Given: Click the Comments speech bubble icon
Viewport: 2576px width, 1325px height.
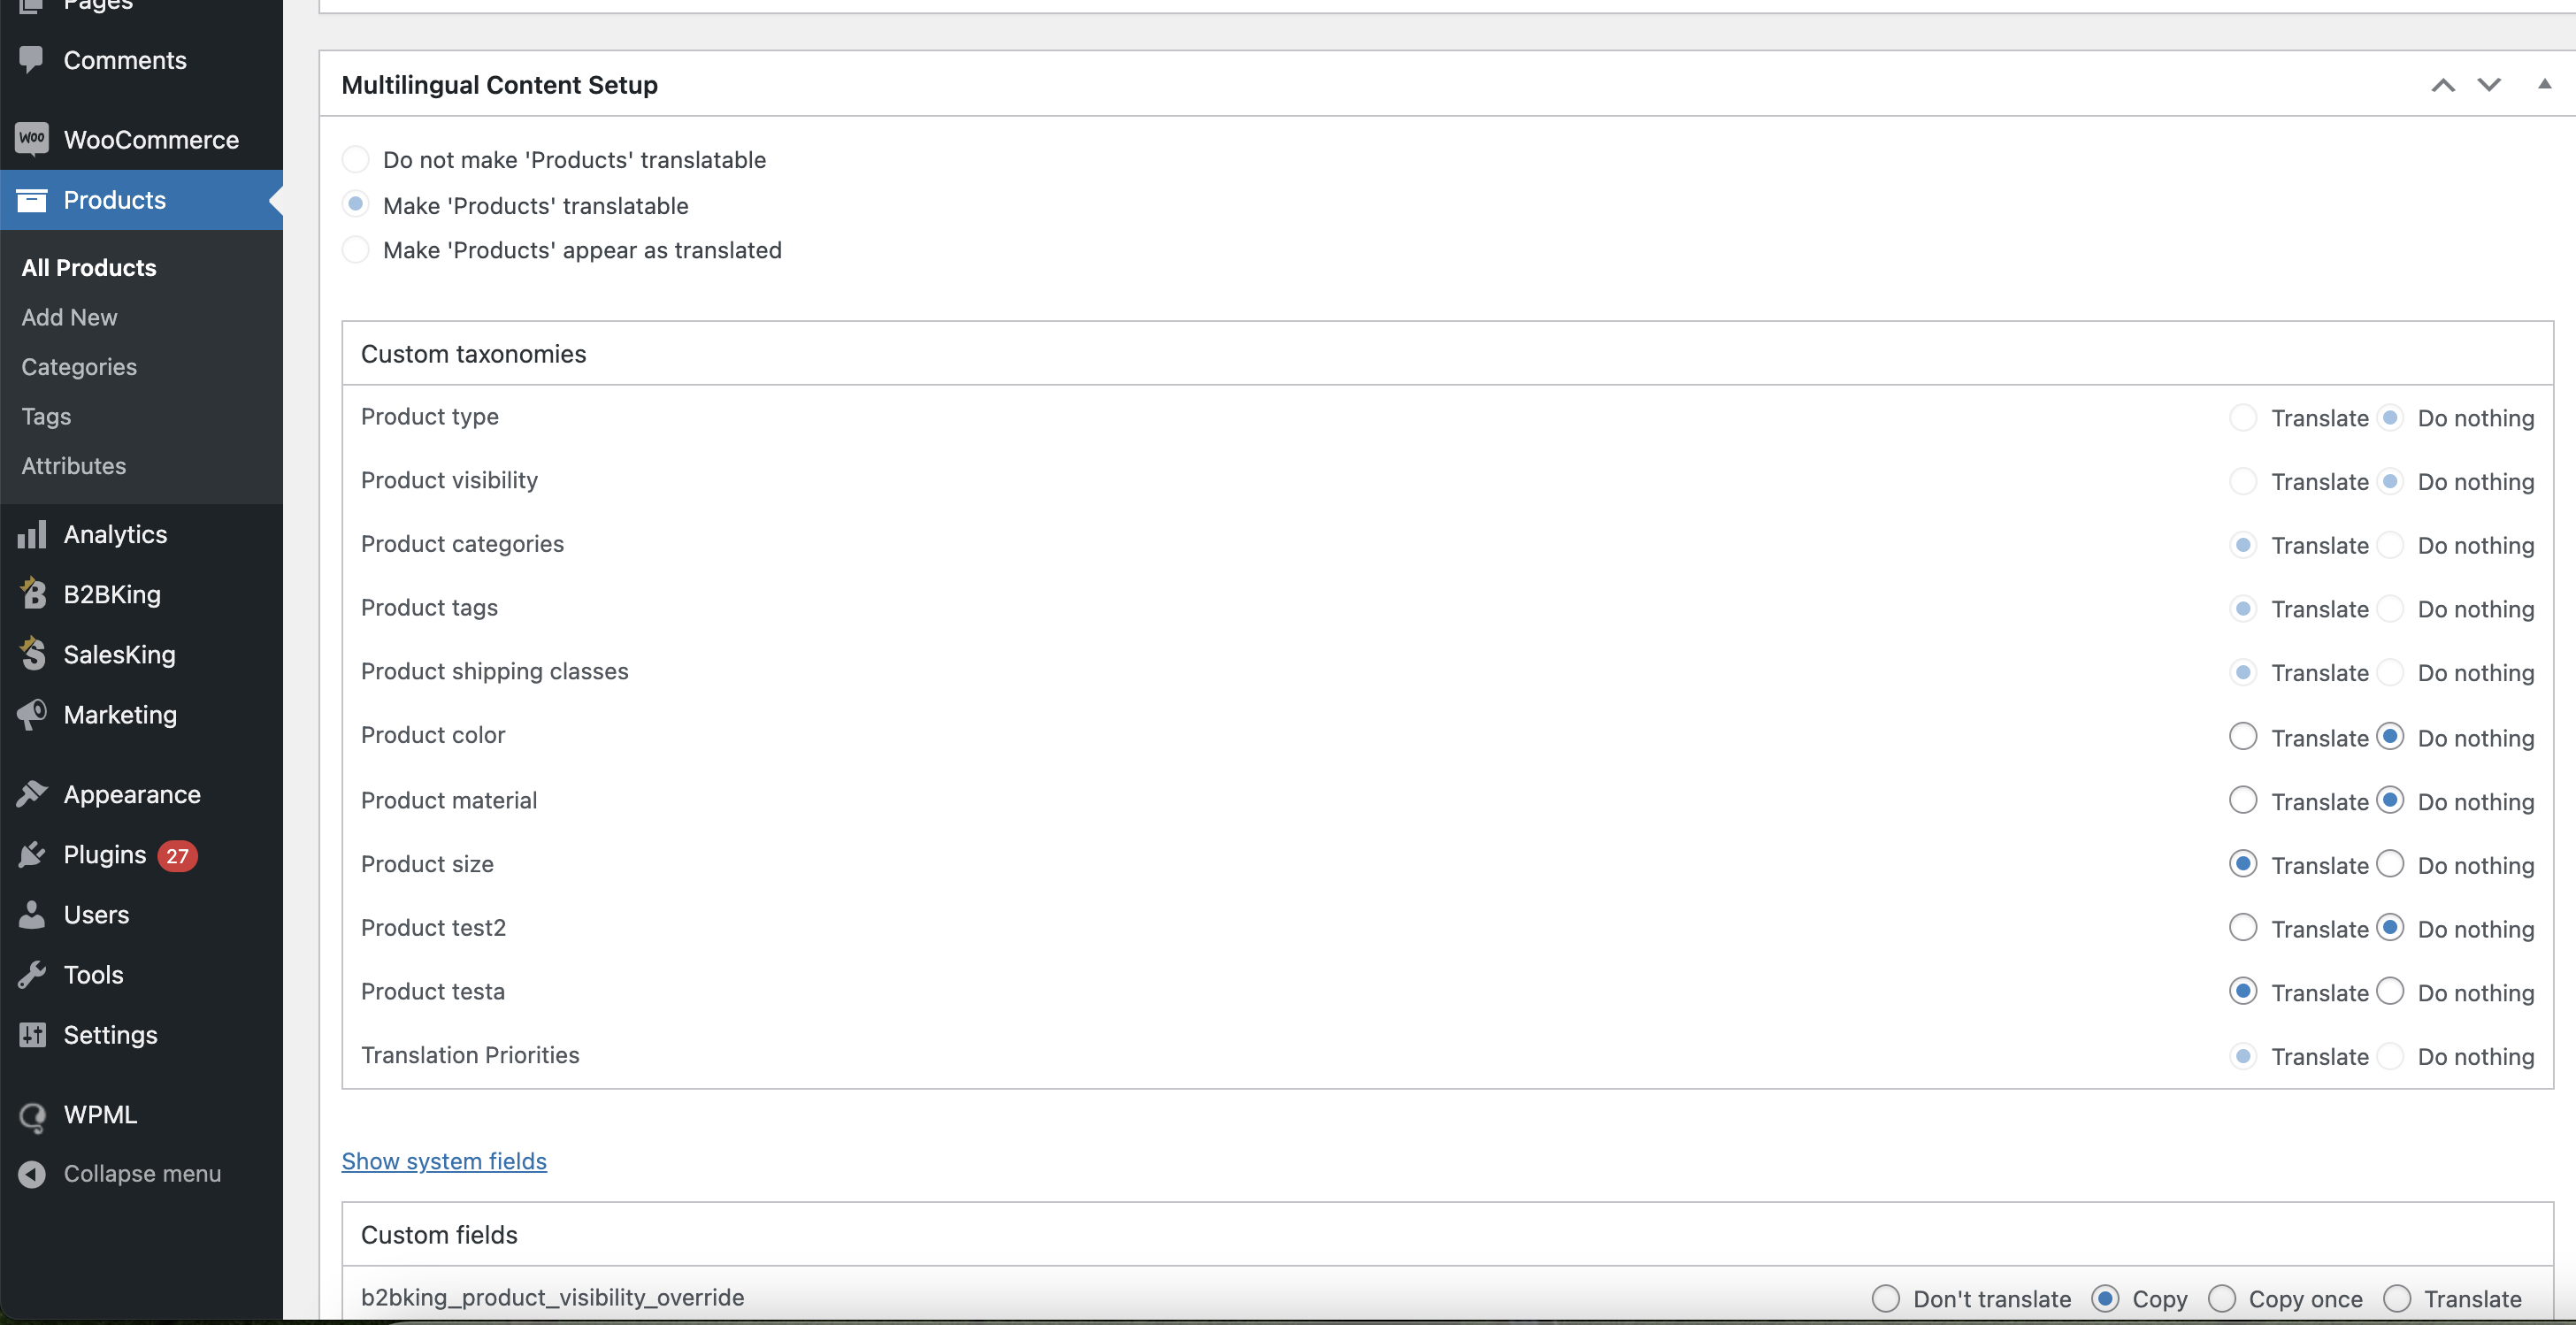Looking at the screenshot, I should (31, 60).
